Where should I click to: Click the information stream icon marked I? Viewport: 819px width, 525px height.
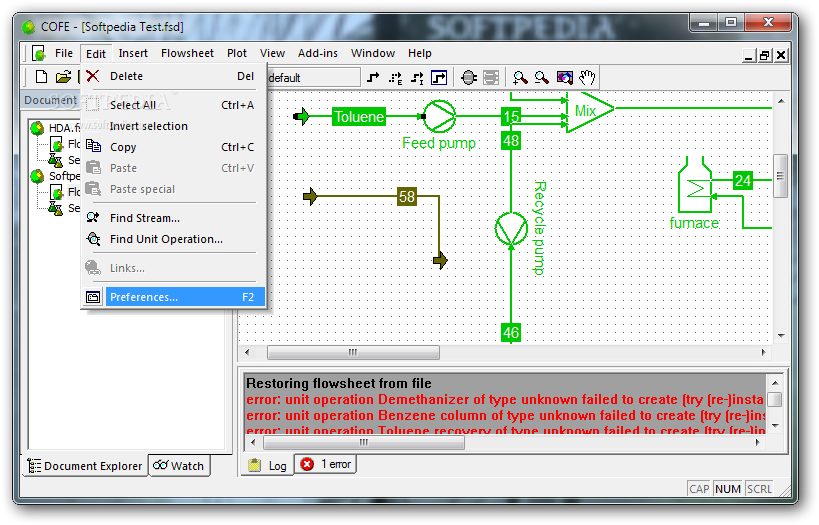(417, 78)
